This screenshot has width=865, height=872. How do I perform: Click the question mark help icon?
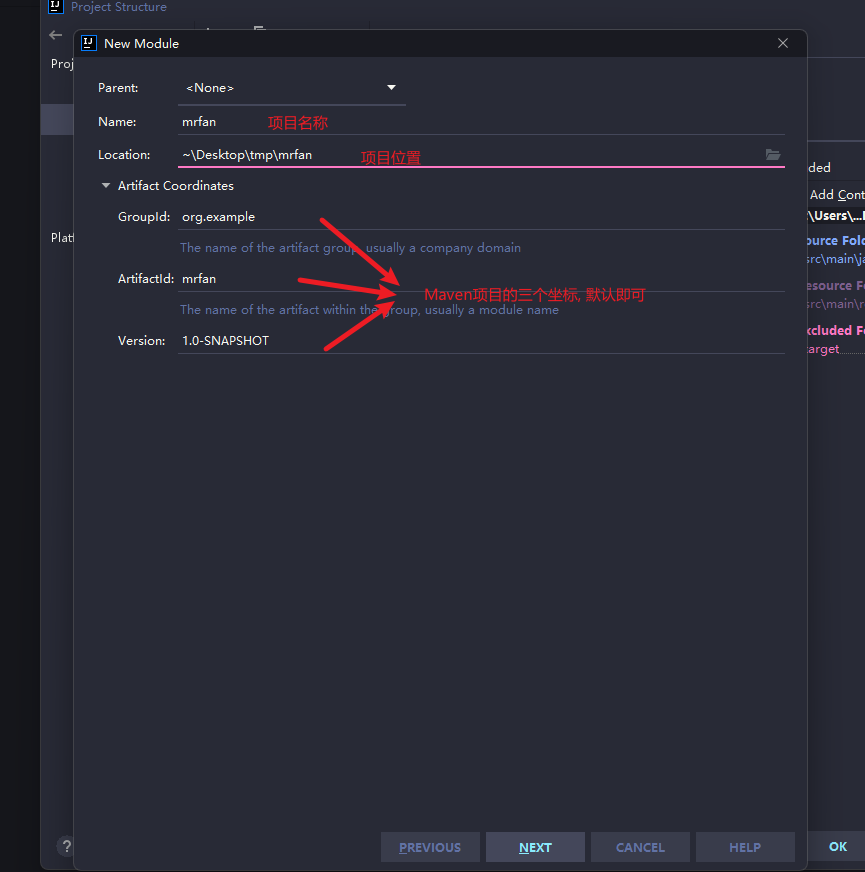(x=66, y=846)
